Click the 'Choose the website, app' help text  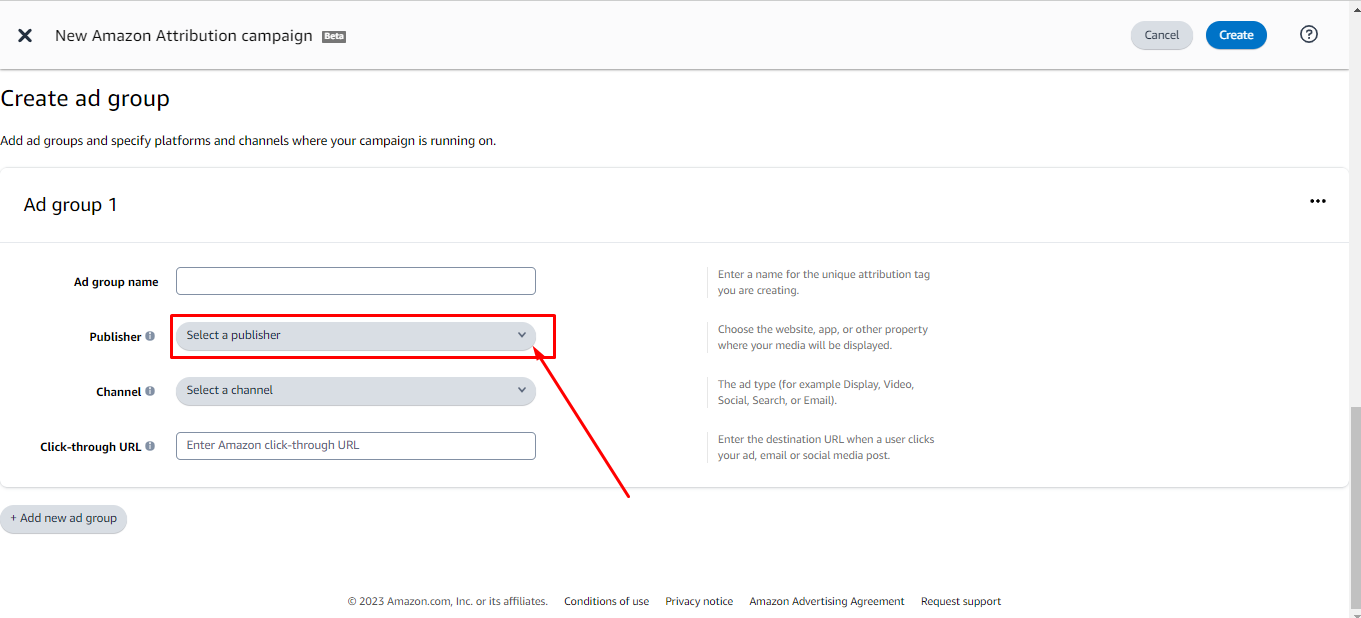click(x=823, y=337)
